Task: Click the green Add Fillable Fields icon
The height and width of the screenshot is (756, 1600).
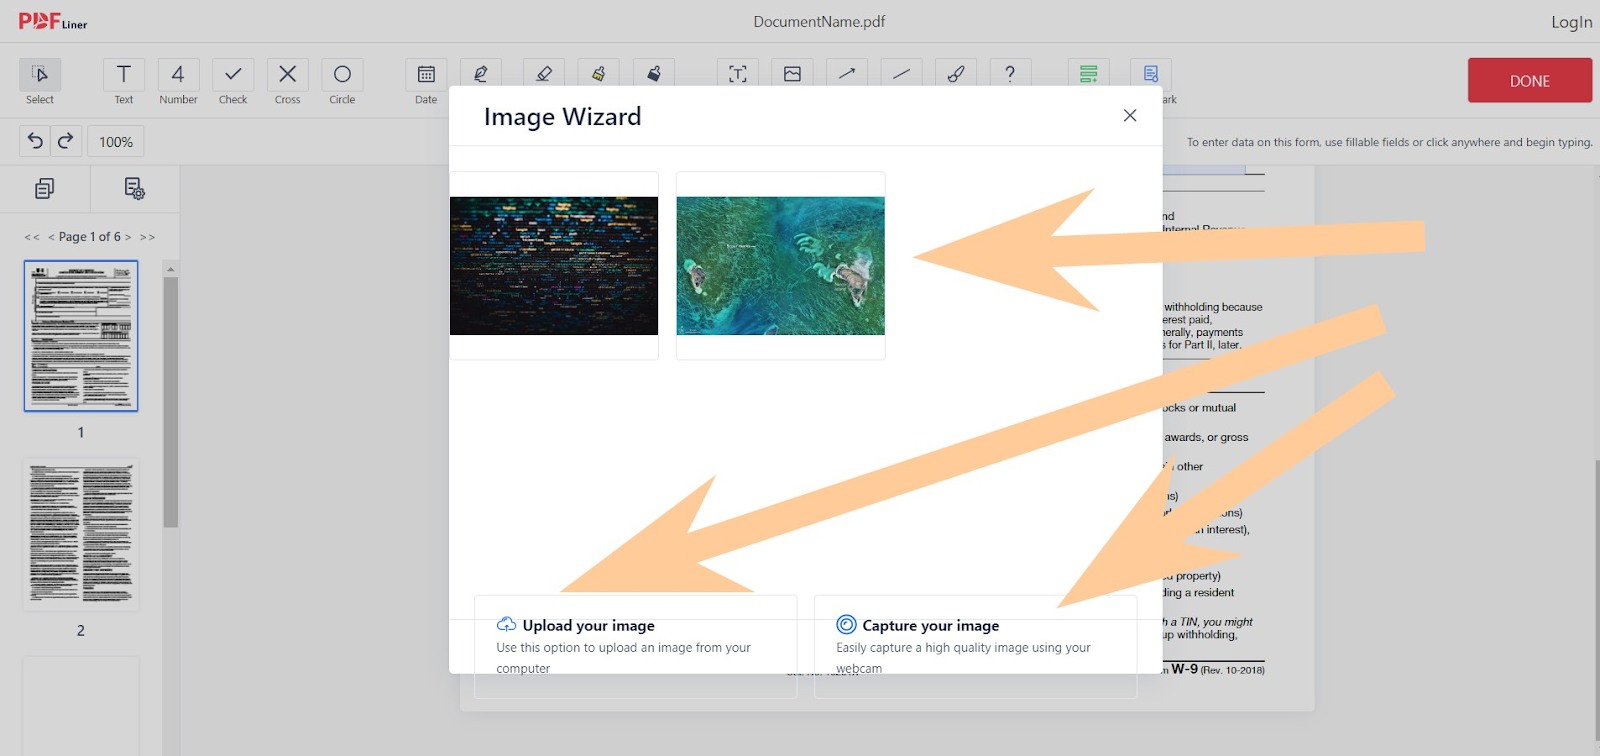Action: [x=1088, y=73]
